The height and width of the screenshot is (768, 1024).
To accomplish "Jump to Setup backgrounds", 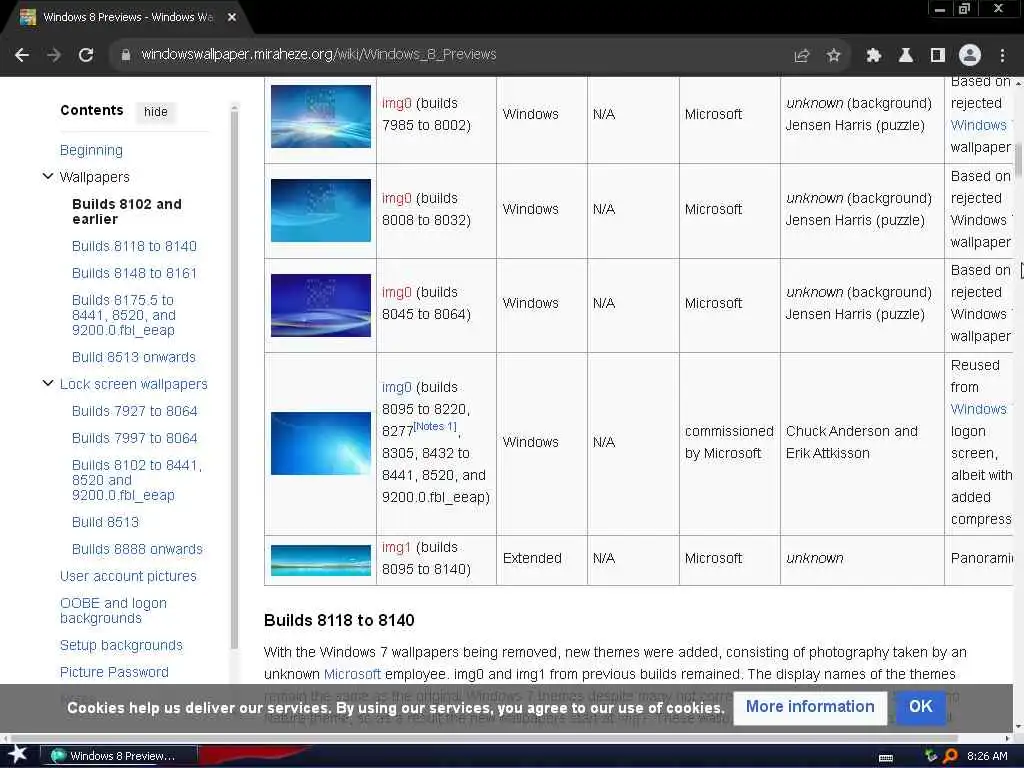I will (121, 645).
